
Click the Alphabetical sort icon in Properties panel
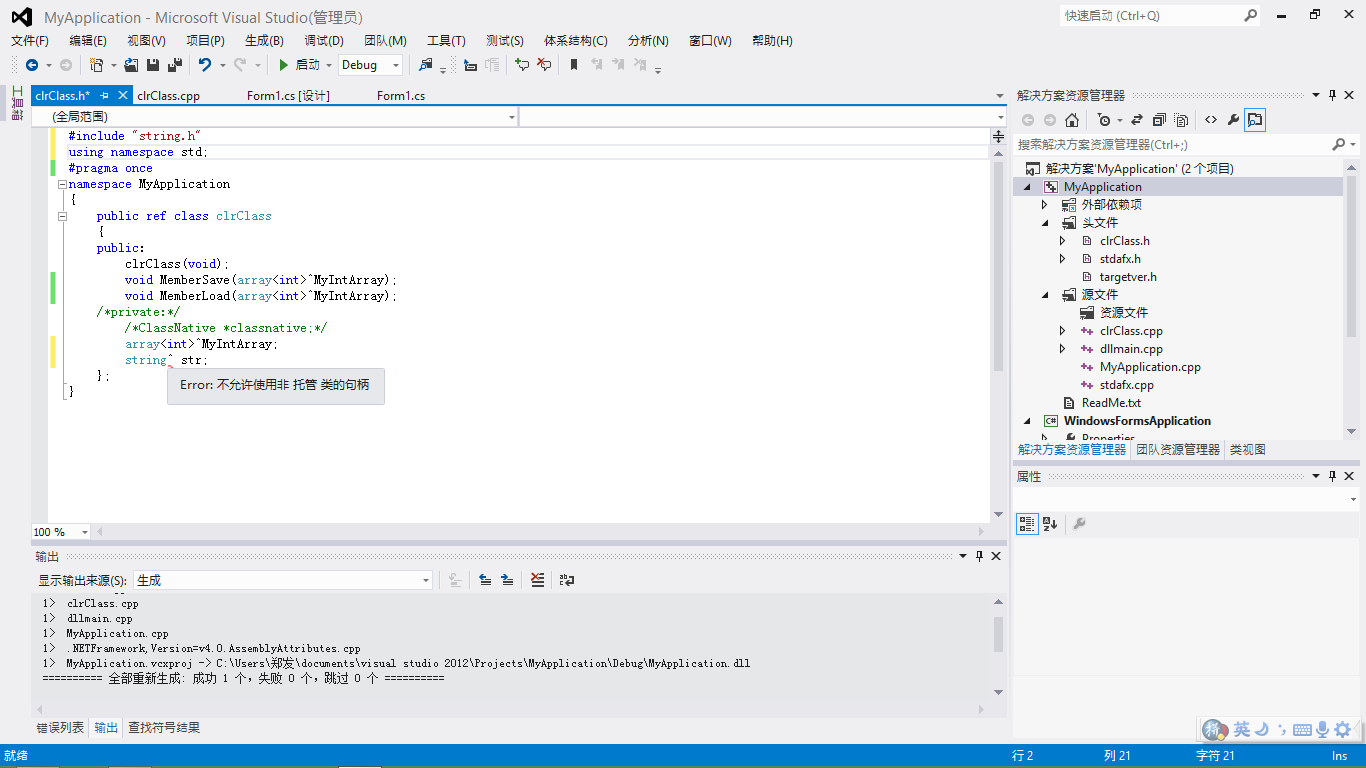(1050, 523)
